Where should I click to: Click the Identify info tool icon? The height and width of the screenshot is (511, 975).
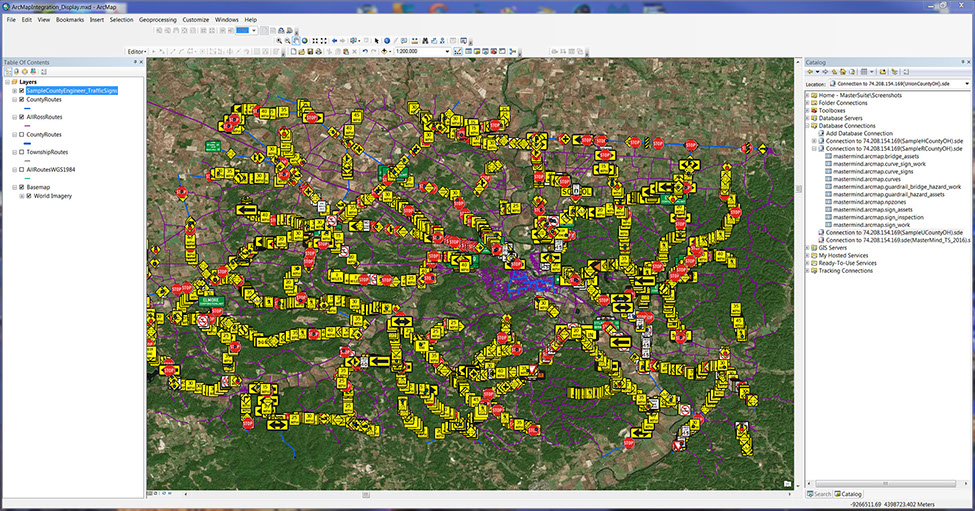click(x=387, y=41)
